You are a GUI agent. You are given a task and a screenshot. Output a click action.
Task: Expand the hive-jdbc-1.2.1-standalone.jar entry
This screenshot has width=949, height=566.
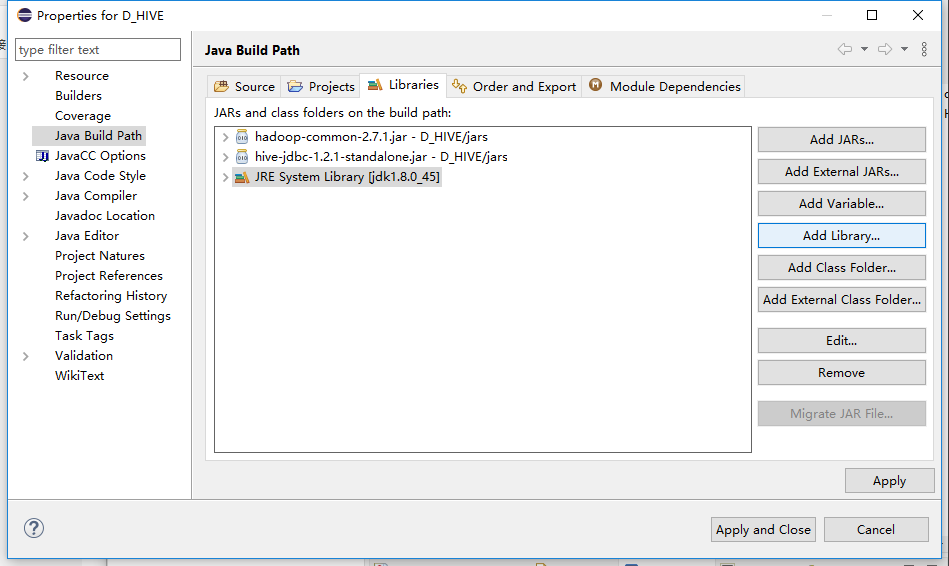coord(225,157)
